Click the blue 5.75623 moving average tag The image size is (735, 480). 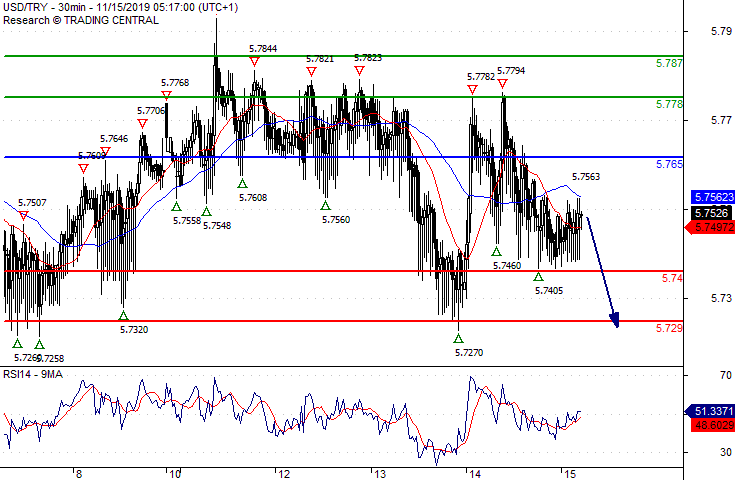[x=713, y=197]
